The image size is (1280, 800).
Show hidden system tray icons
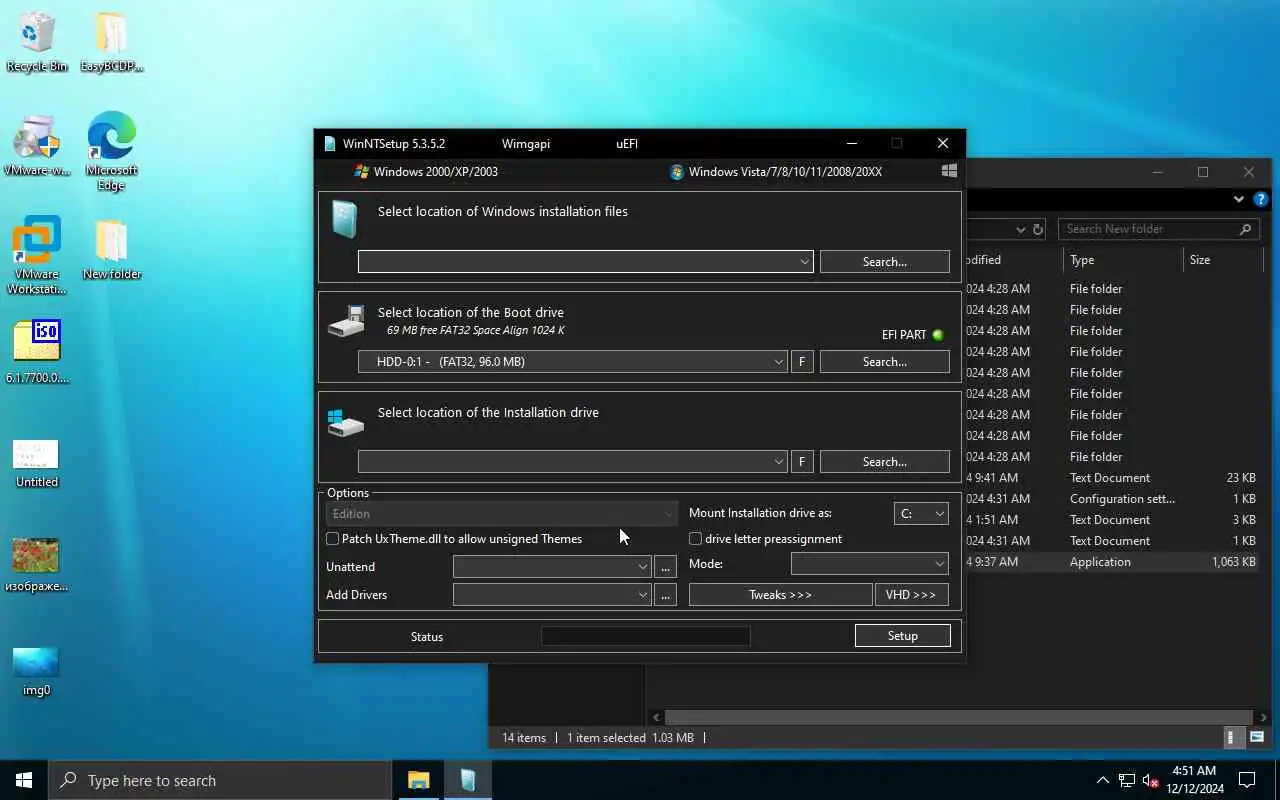click(1102, 780)
